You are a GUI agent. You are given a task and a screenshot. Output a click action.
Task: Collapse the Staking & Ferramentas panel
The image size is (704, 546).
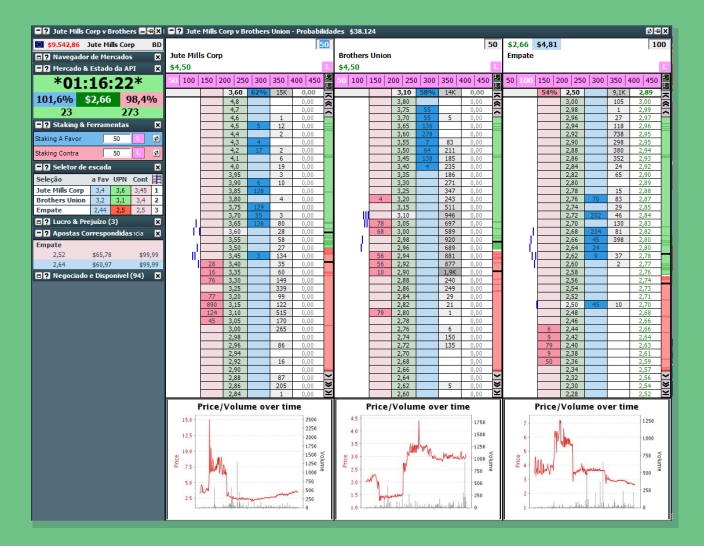39,125
